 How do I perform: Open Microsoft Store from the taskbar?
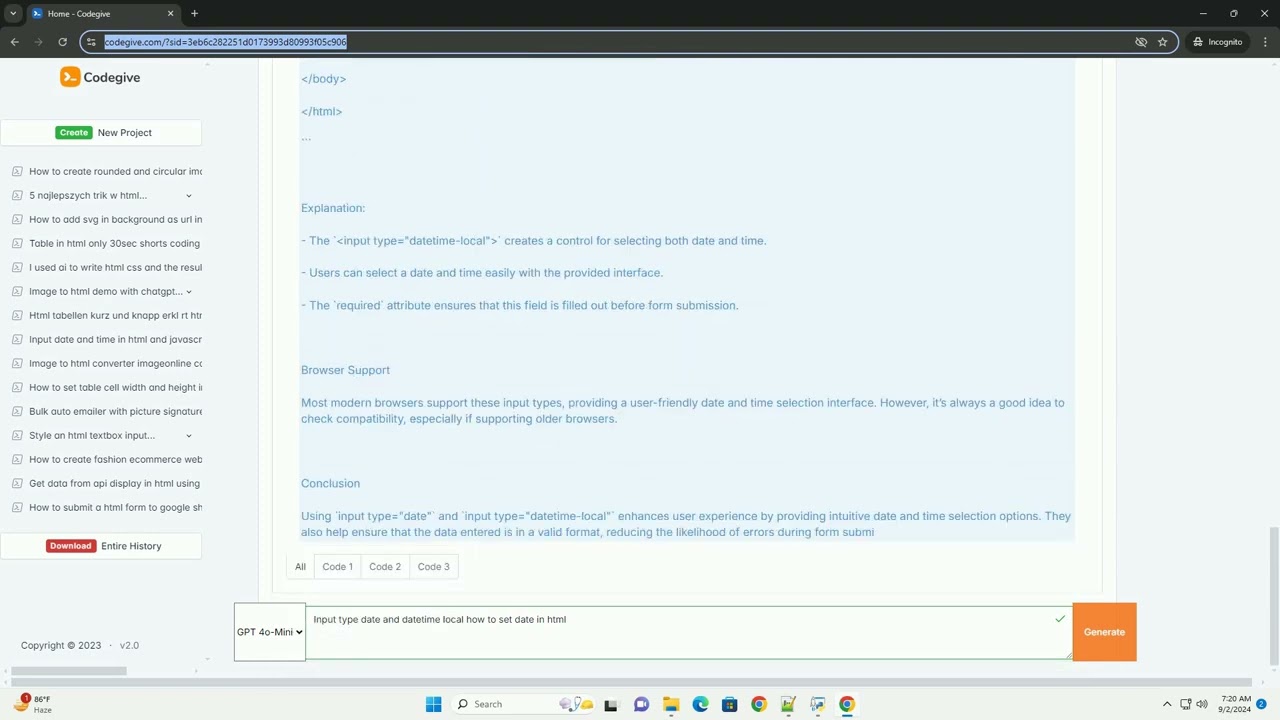(x=729, y=704)
